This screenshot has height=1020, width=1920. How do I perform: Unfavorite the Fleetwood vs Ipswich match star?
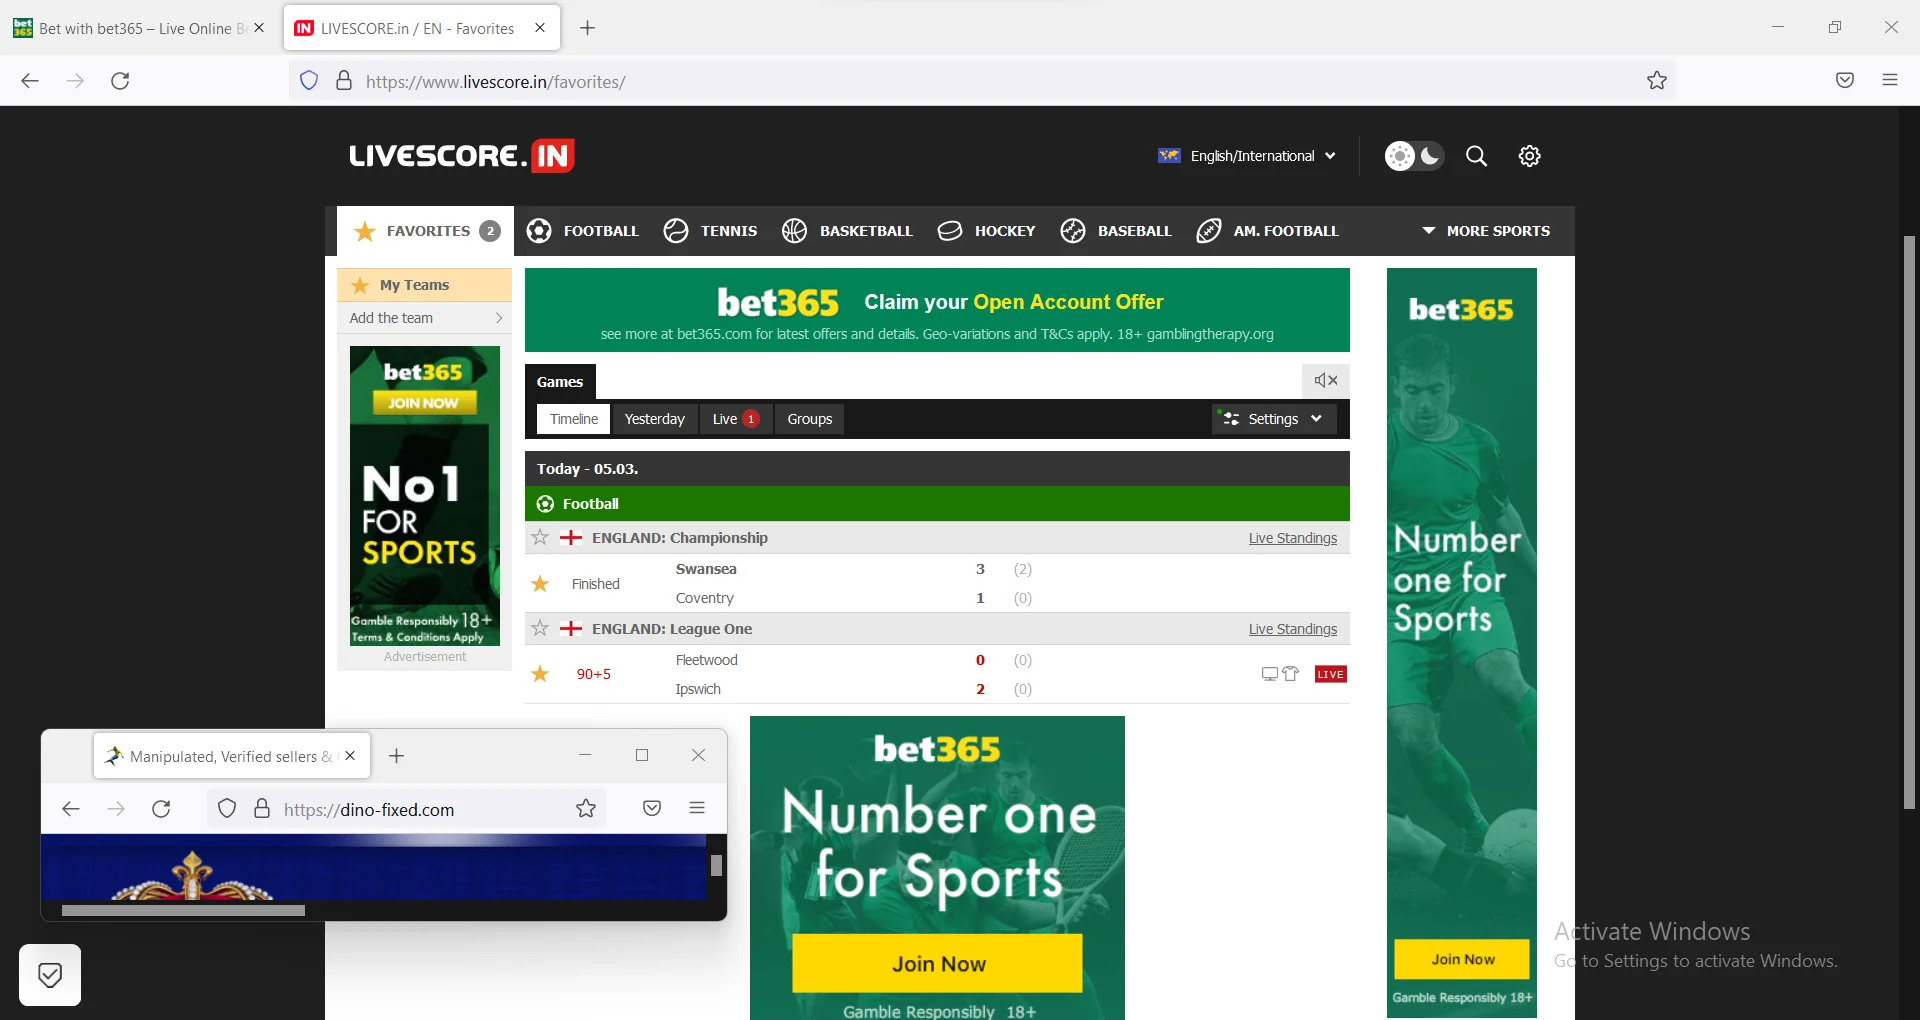pos(540,674)
